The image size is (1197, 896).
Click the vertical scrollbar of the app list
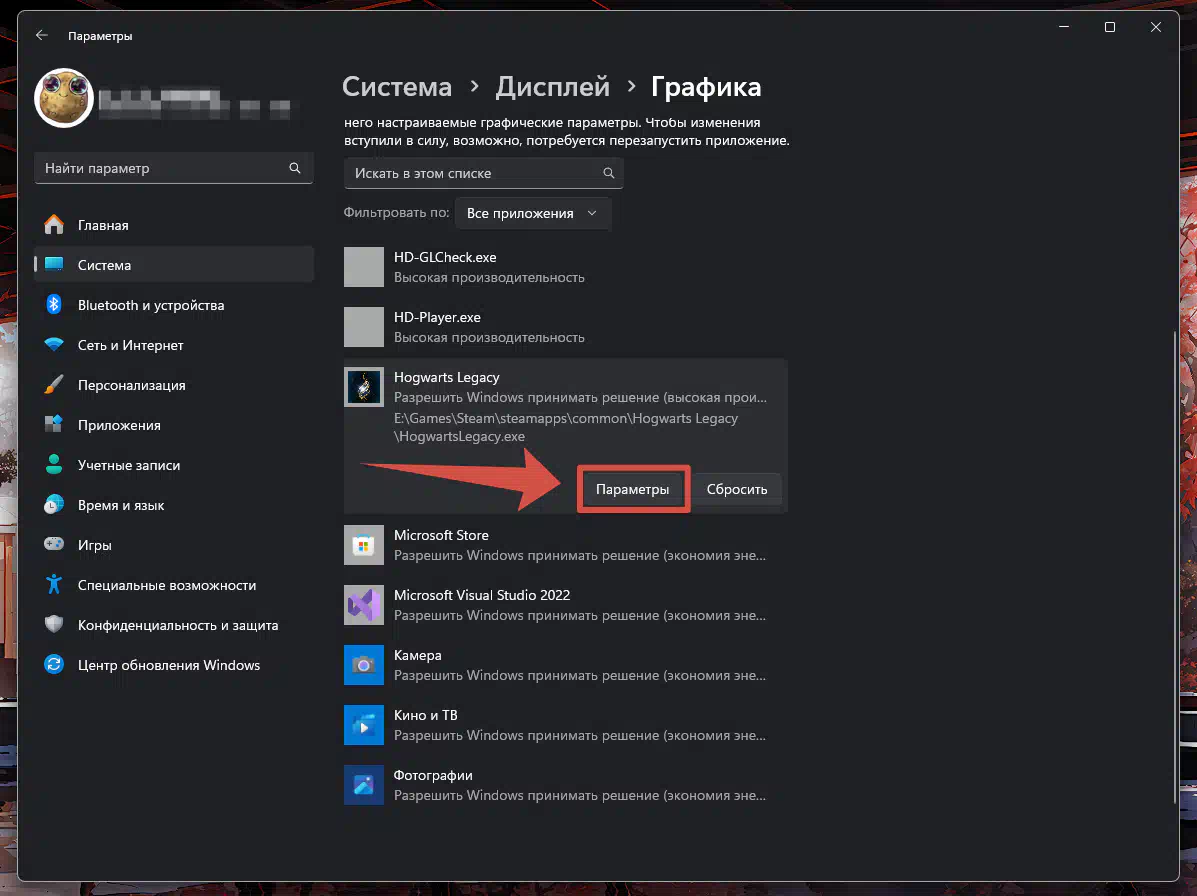(x=1175, y=567)
